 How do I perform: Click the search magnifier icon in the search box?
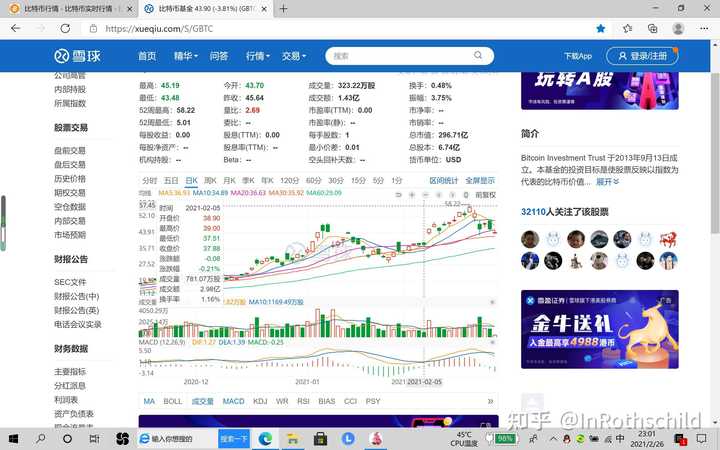(x=478, y=56)
